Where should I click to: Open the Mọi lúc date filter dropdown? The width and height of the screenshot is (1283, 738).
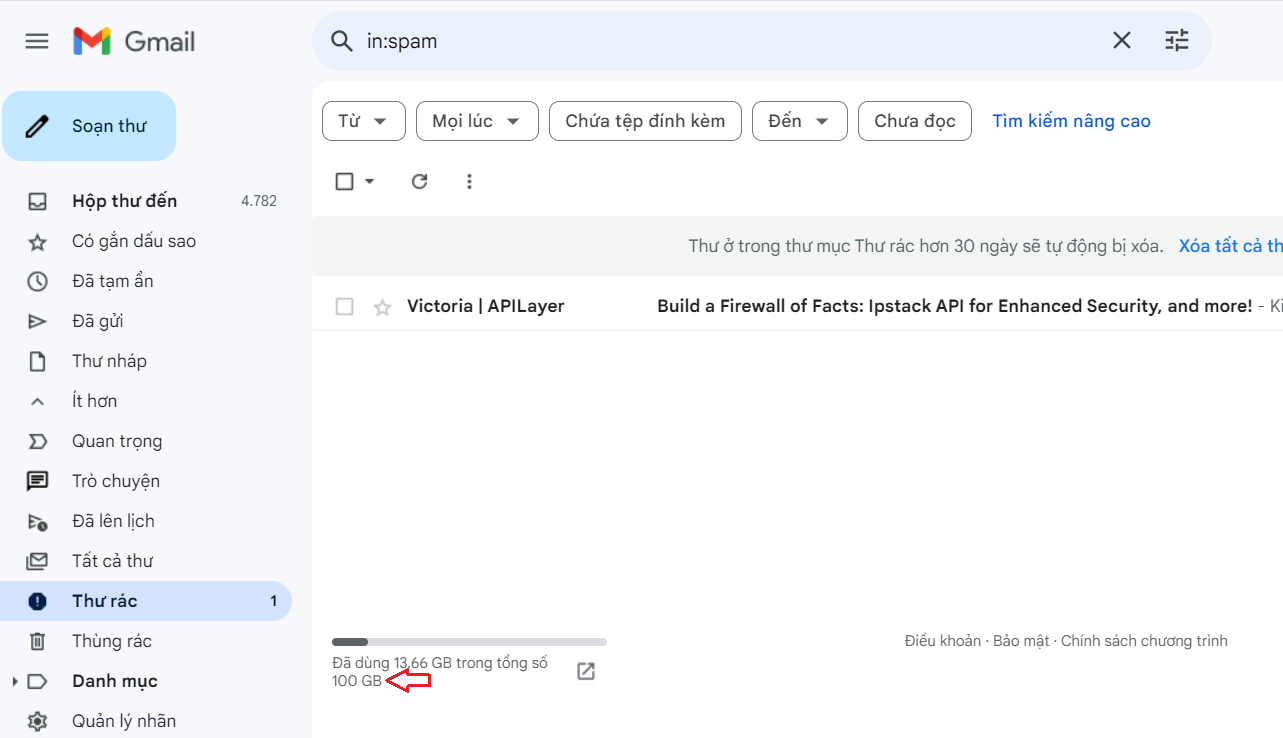[x=477, y=120]
